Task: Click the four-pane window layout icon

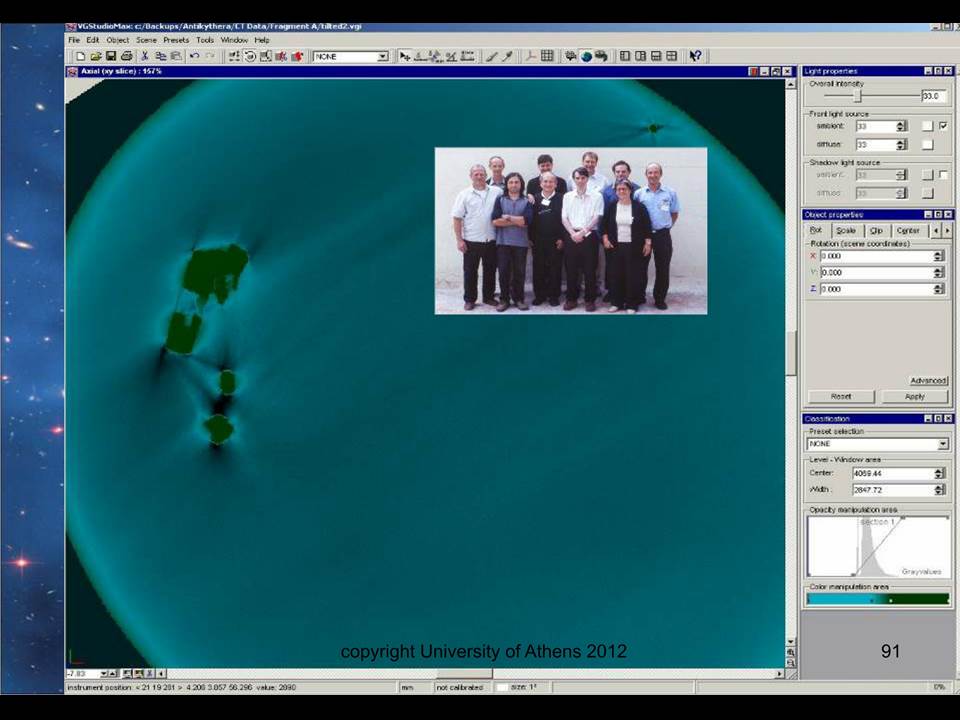Action: (x=672, y=56)
